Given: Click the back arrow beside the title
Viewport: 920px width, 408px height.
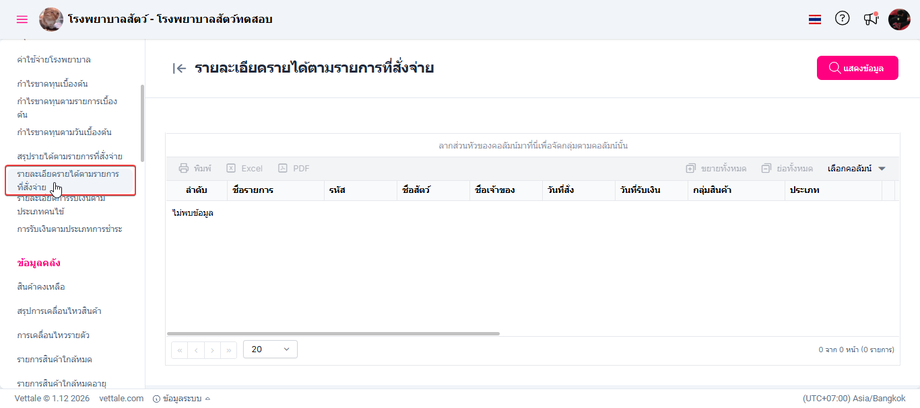Looking at the screenshot, I should tap(180, 68).
